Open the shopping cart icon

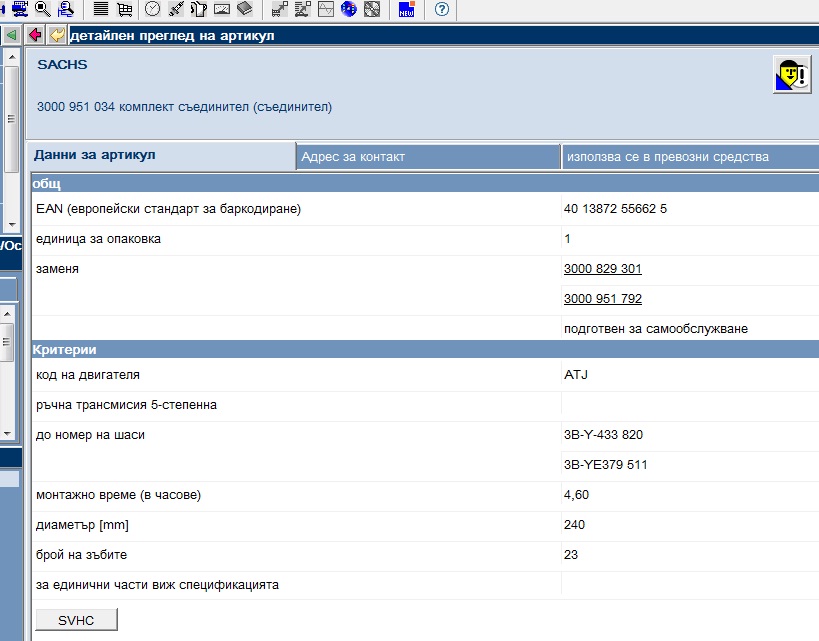tap(125, 9)
